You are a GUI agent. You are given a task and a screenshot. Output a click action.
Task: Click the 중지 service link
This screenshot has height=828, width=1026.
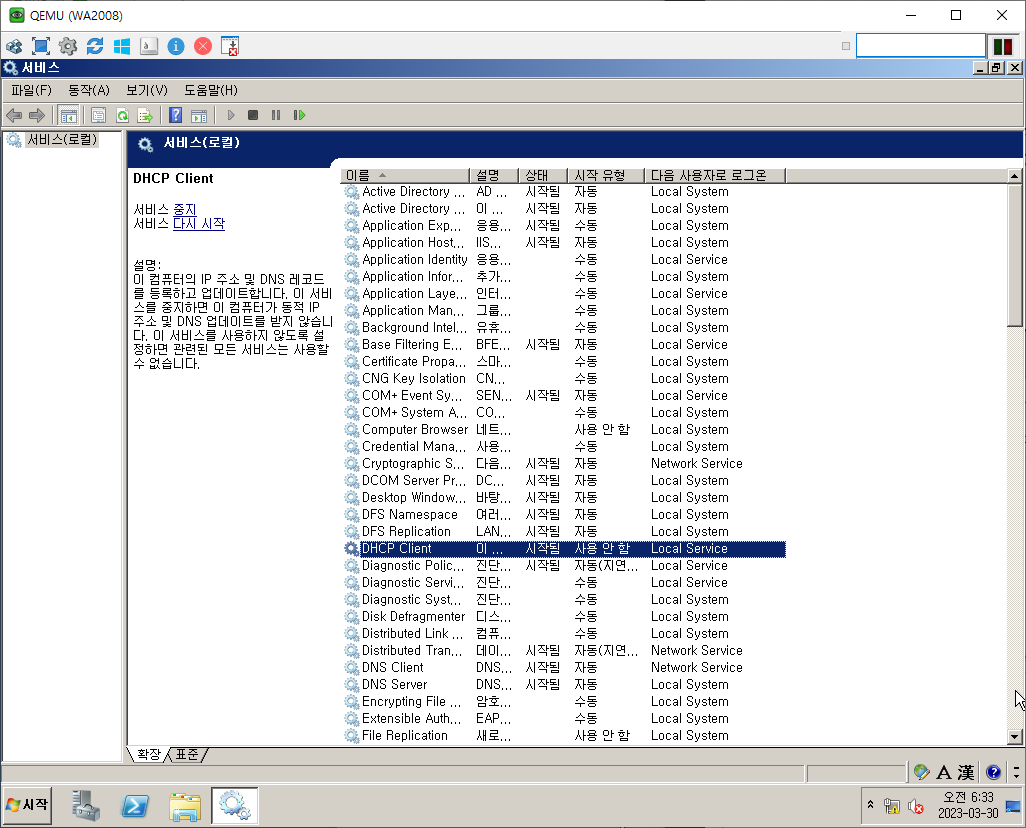[x=185, y=209]
